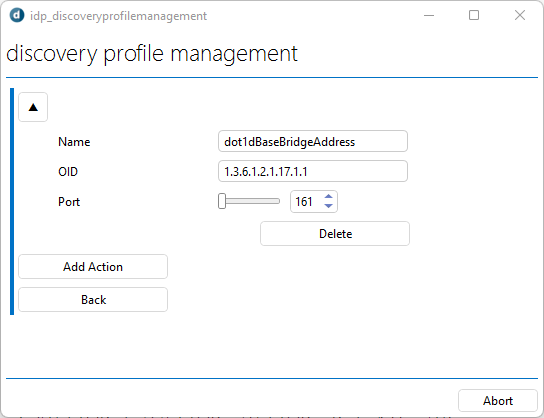Click the app icon in the title bar
Viewport: 544px width, 418px height.
17,15
